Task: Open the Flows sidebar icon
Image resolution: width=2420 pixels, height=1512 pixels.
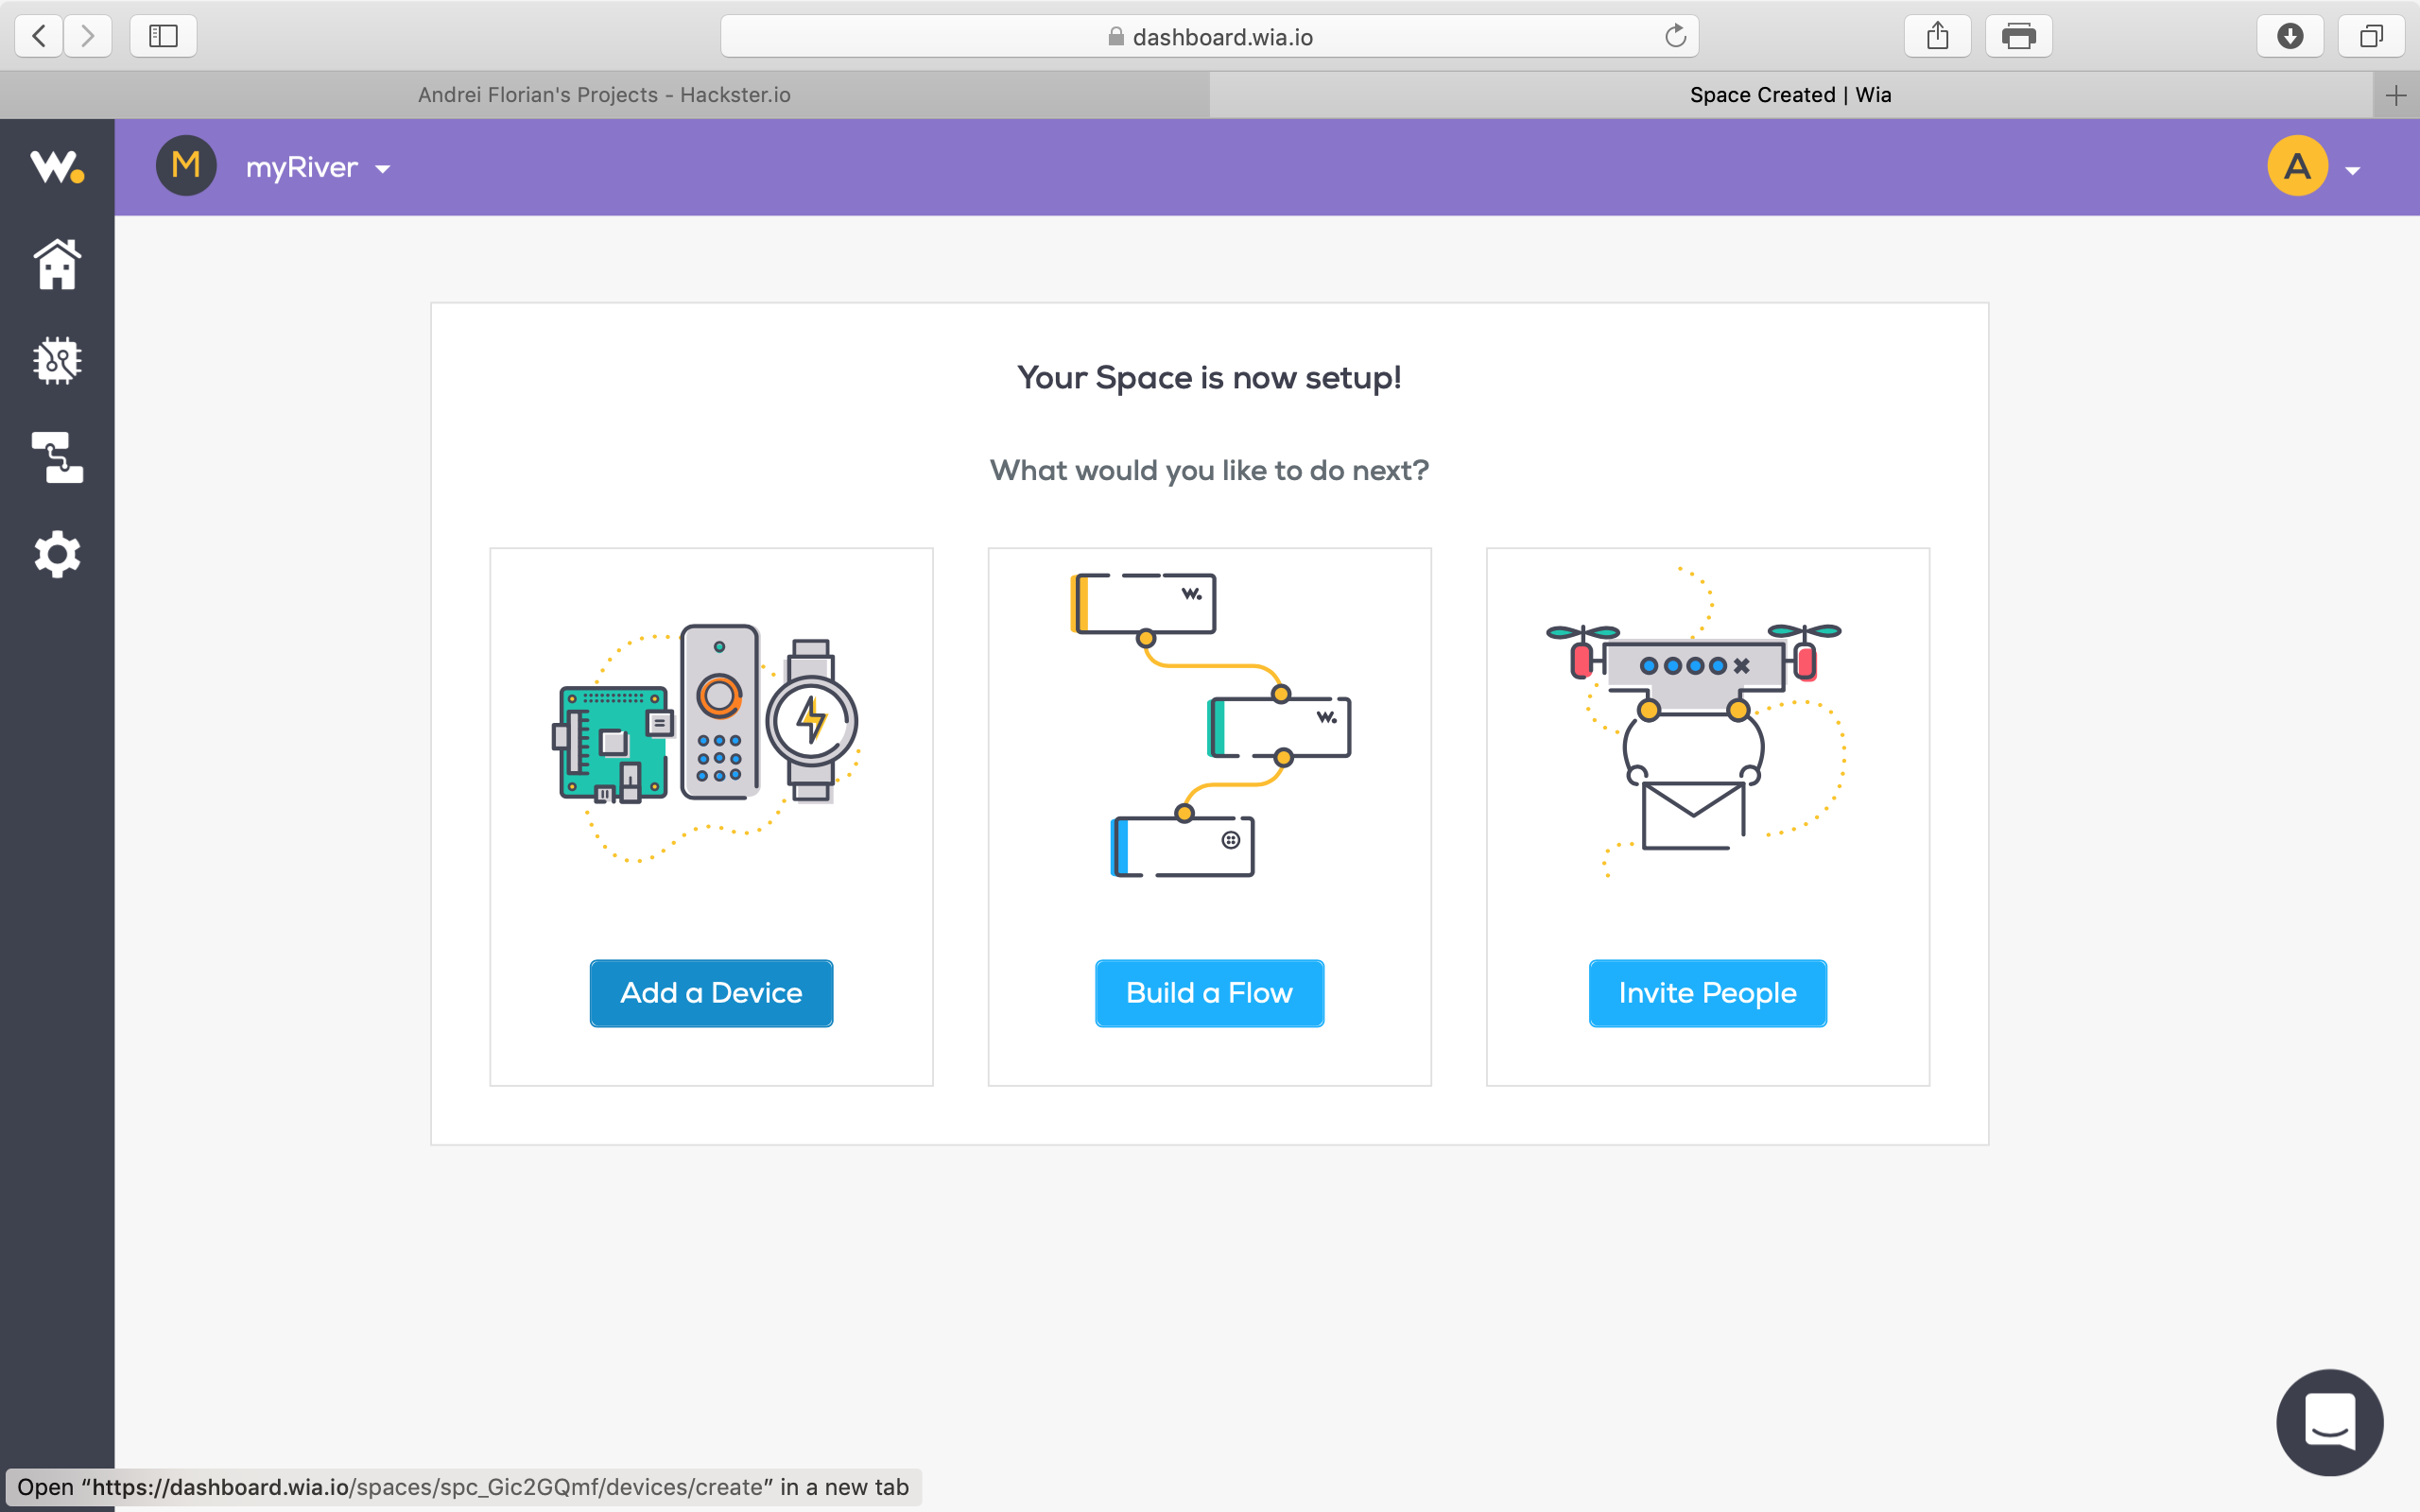Action: pyautogui.click(x=57, y=457)
